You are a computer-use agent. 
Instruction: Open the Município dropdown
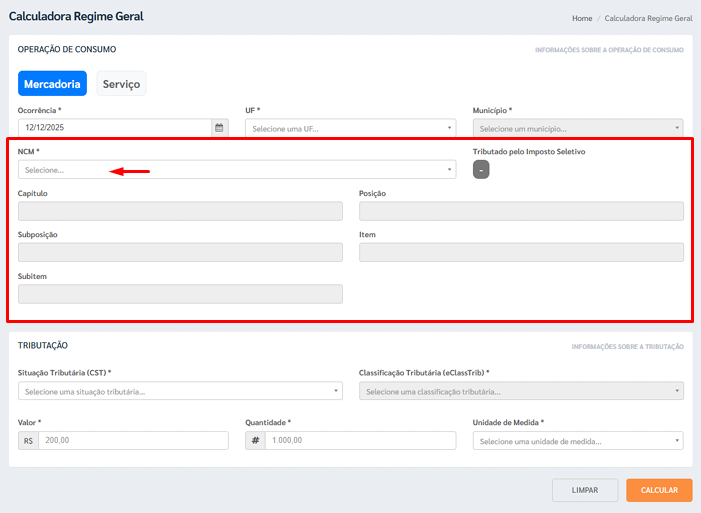[x=578, y=128]
